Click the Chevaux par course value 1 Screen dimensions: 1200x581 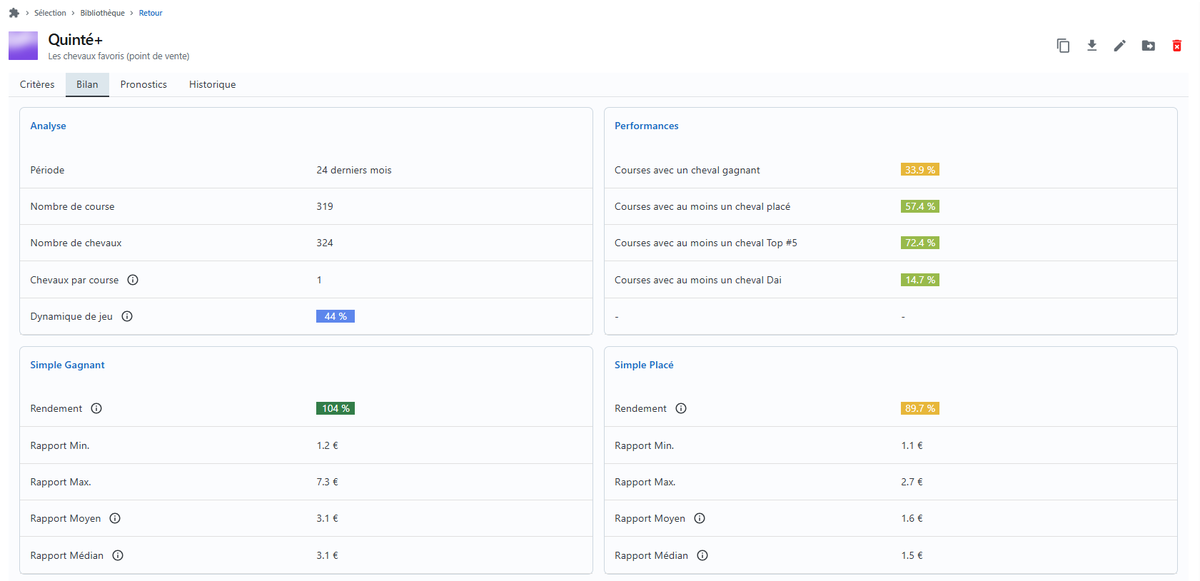319,280
